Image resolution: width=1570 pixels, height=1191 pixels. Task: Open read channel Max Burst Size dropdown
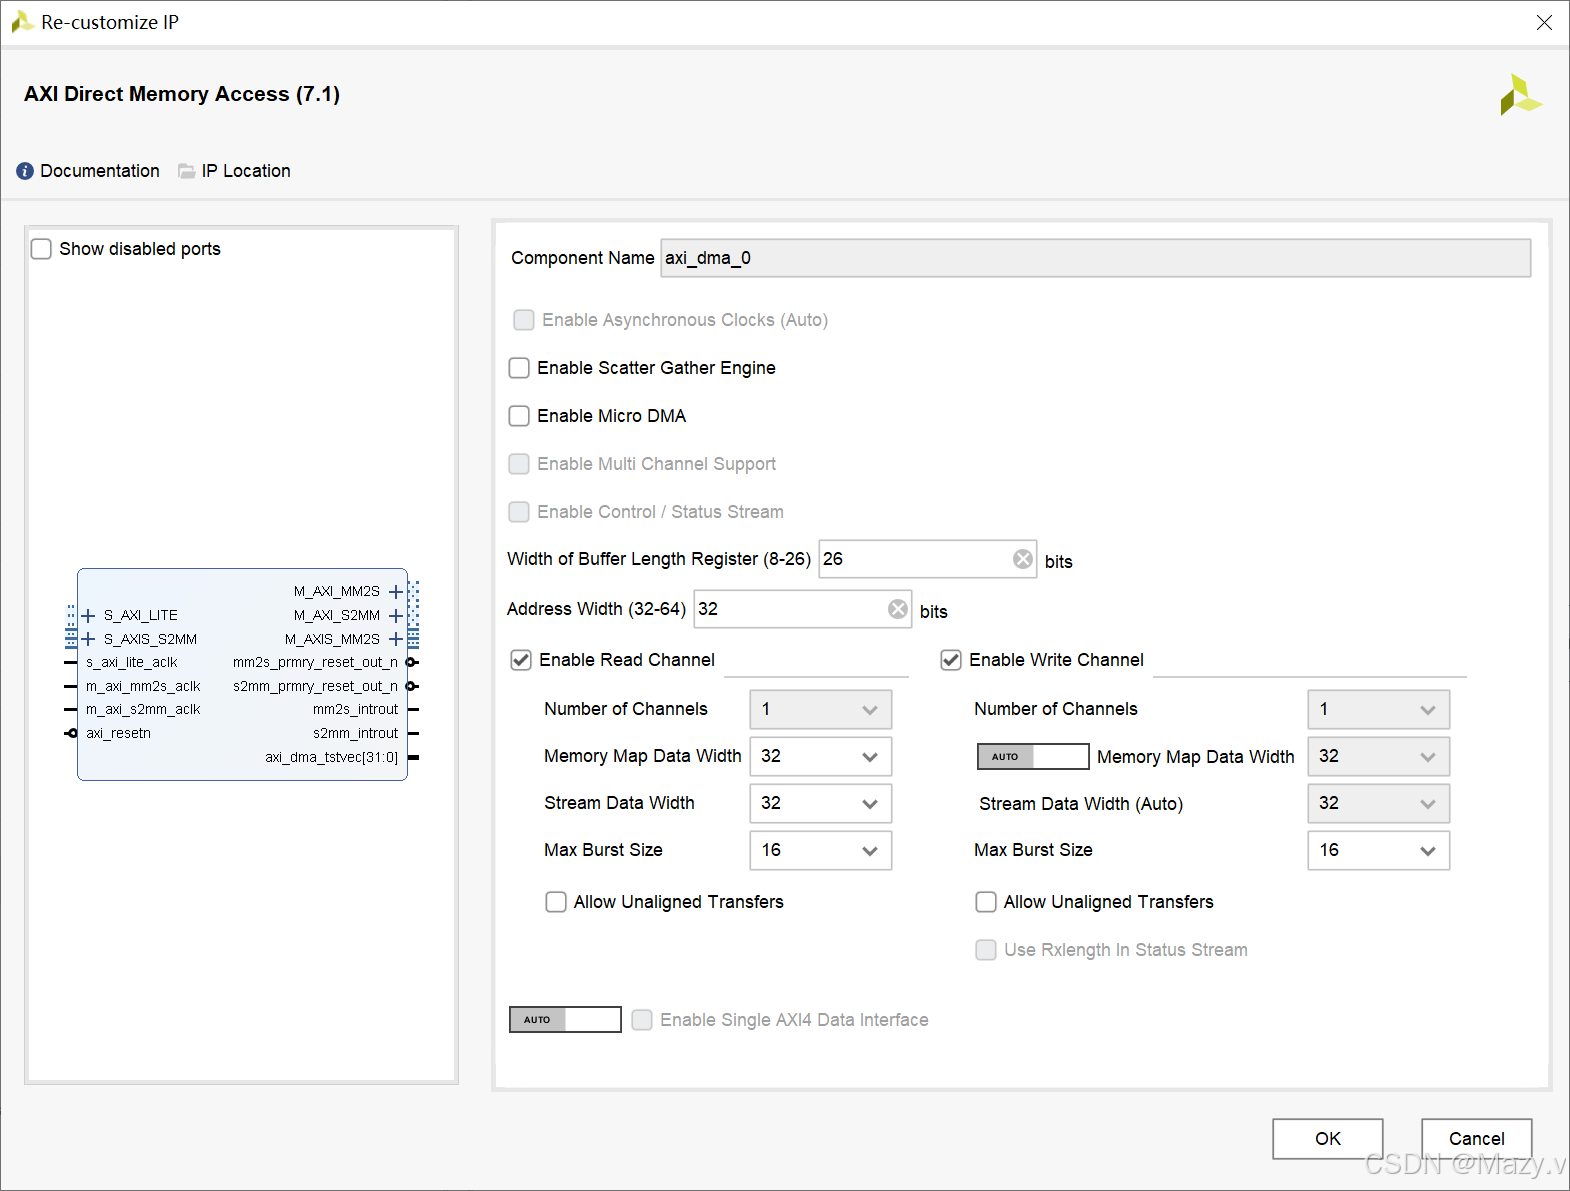(820, 850)
